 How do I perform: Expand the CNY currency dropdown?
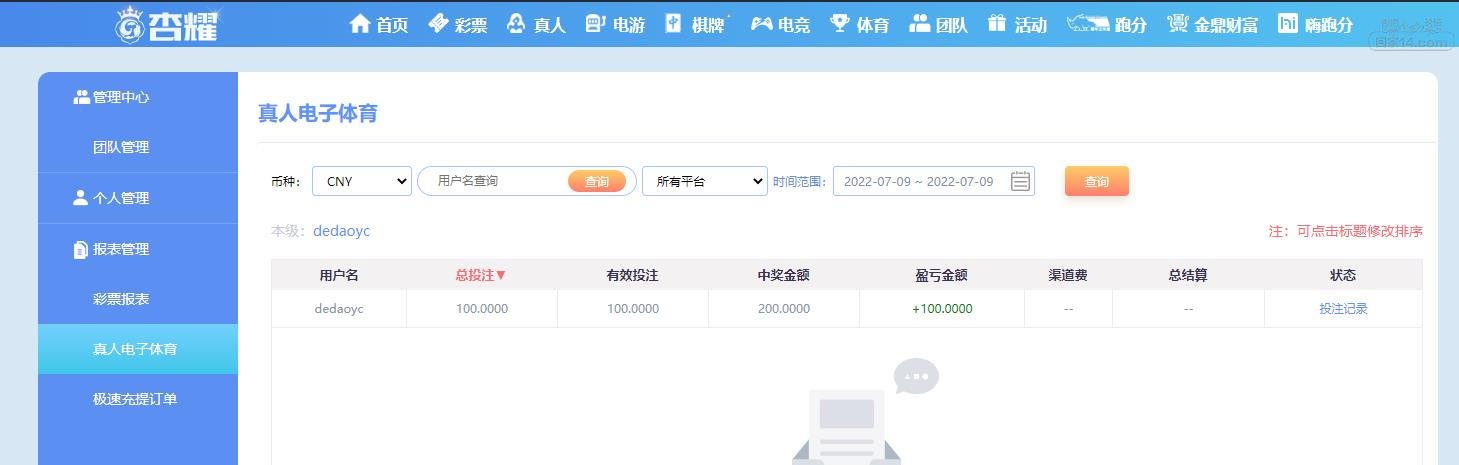click(362, 181)
